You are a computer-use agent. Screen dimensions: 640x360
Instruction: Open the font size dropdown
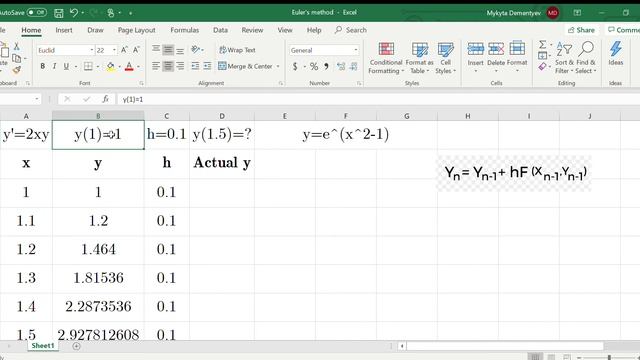pos(114,50)
